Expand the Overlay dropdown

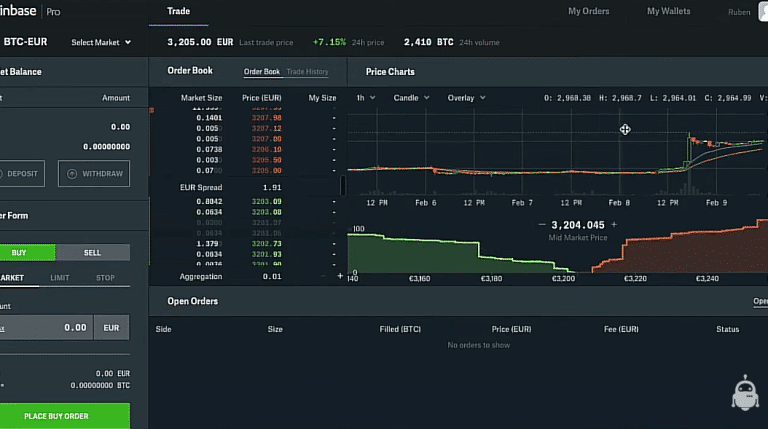click(466, 98)
